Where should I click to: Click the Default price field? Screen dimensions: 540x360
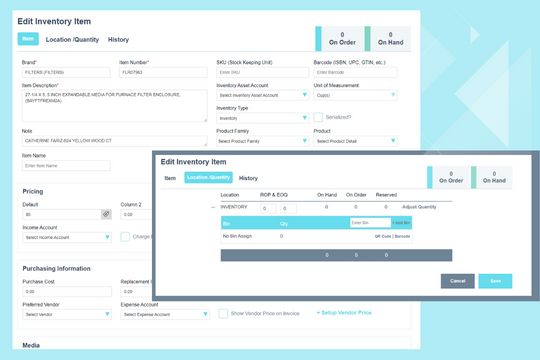click(62, 214)
